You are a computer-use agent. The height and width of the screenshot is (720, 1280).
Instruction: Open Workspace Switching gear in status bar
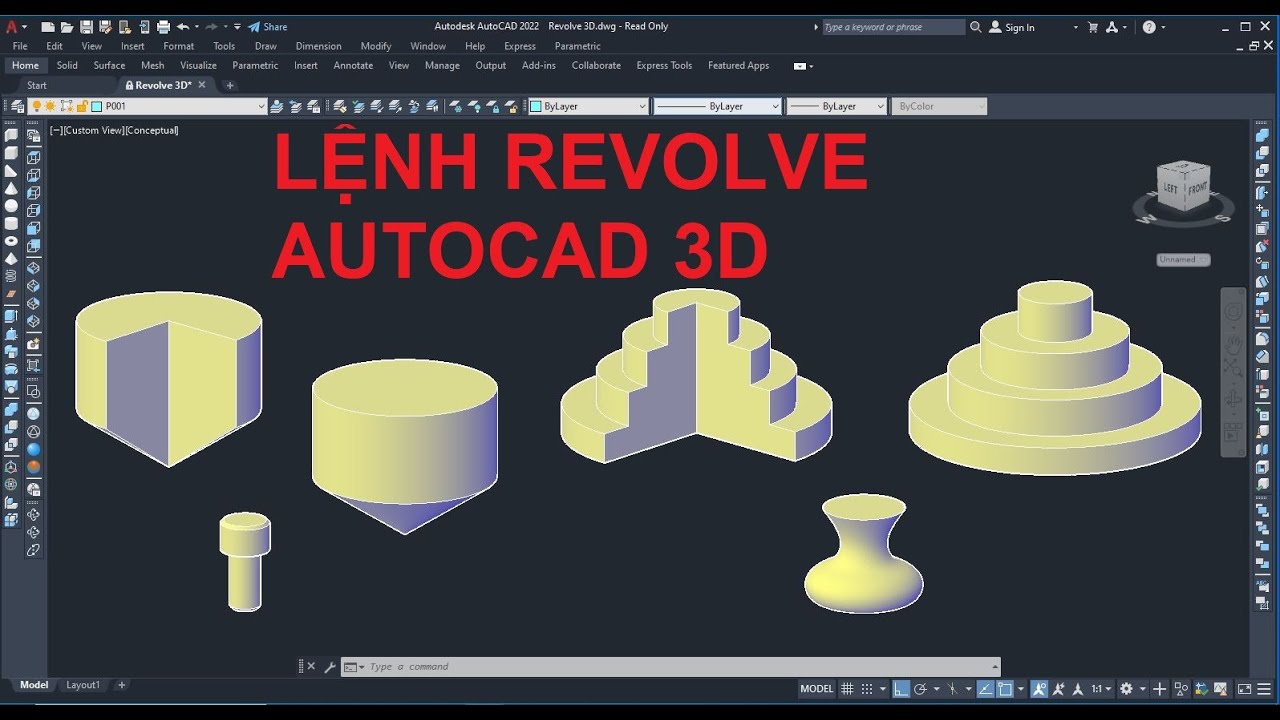[1126, 689]
